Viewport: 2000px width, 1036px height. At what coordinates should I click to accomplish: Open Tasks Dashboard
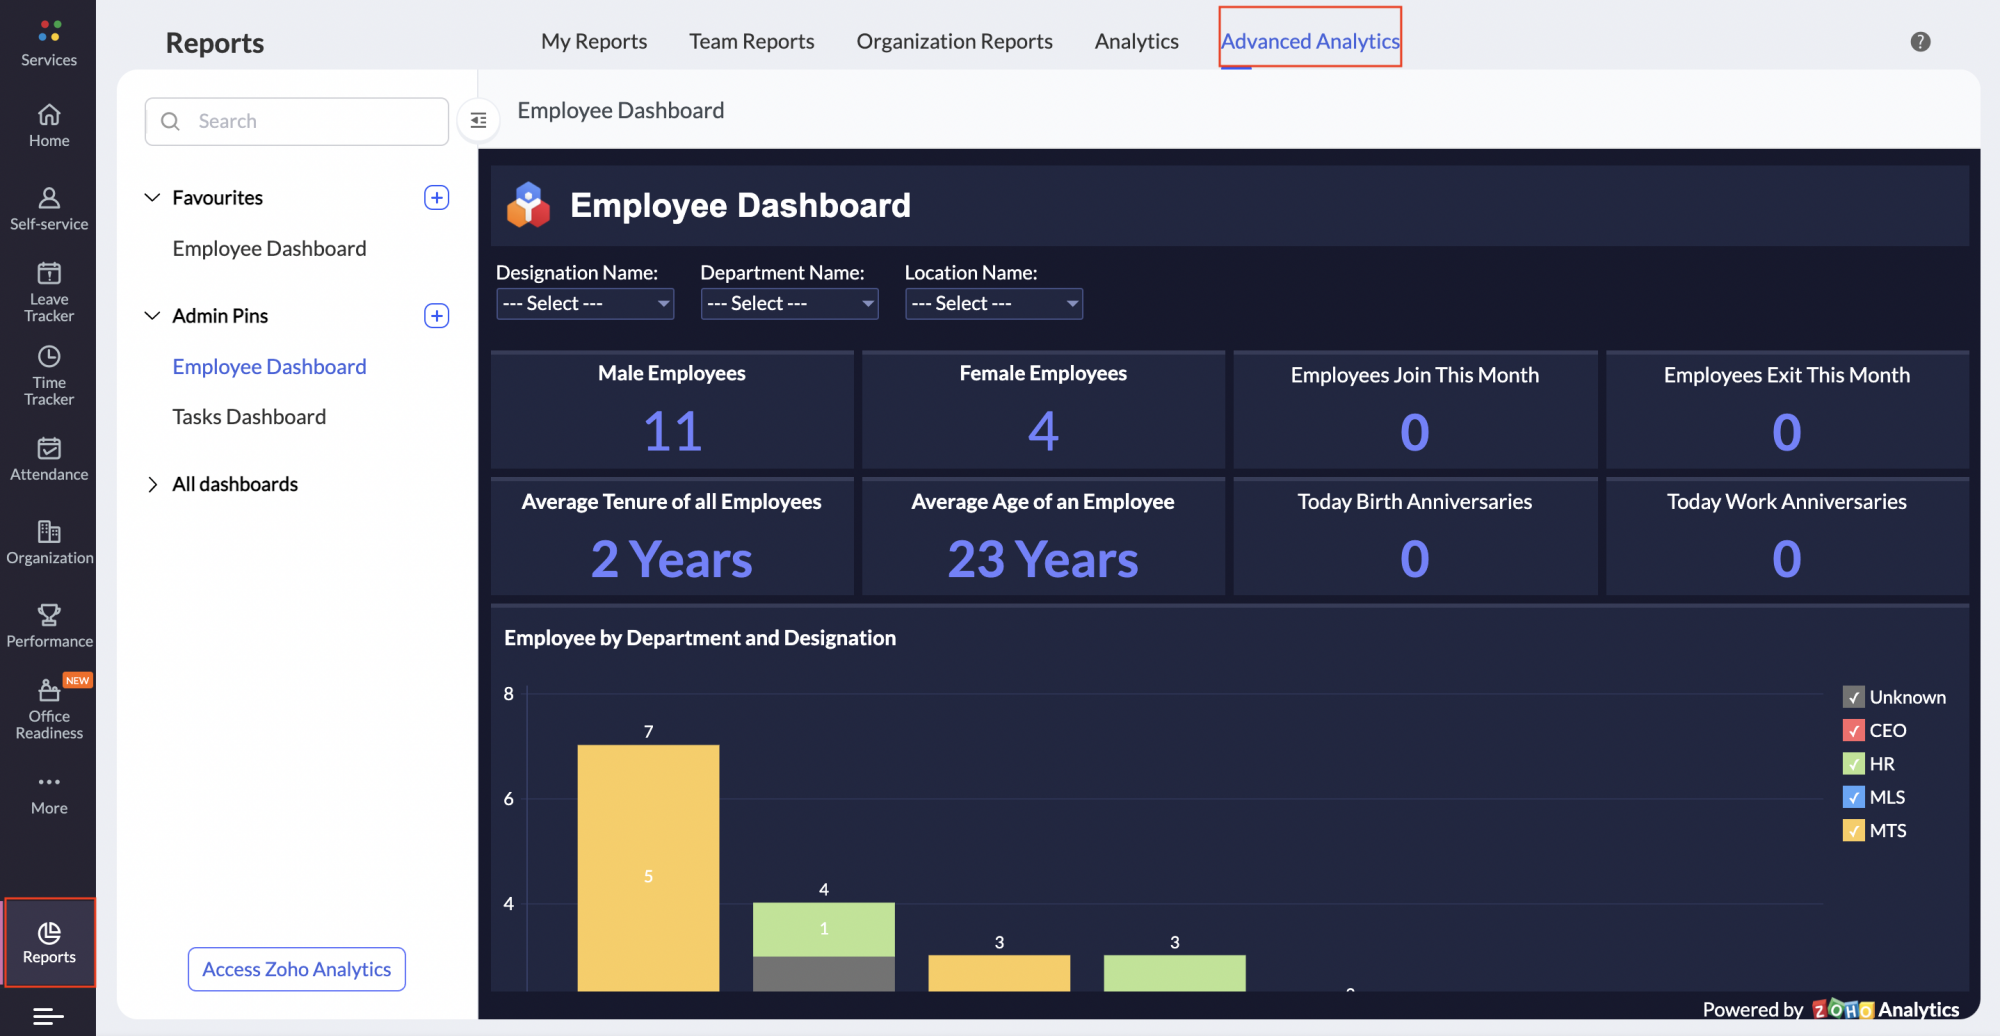[249, 416]
